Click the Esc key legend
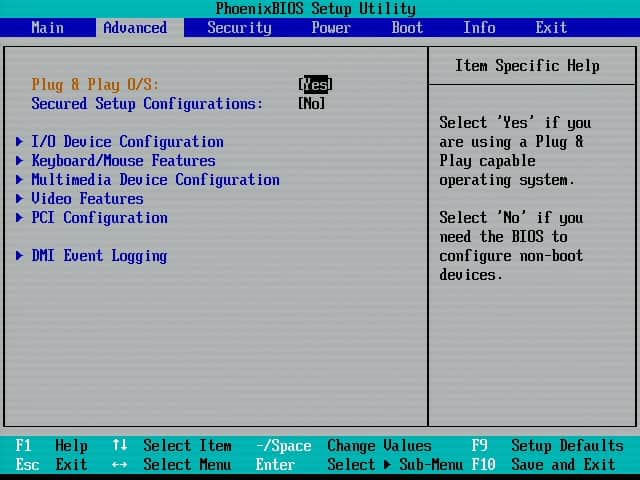 pyautogui.click(x=27, y=464)
